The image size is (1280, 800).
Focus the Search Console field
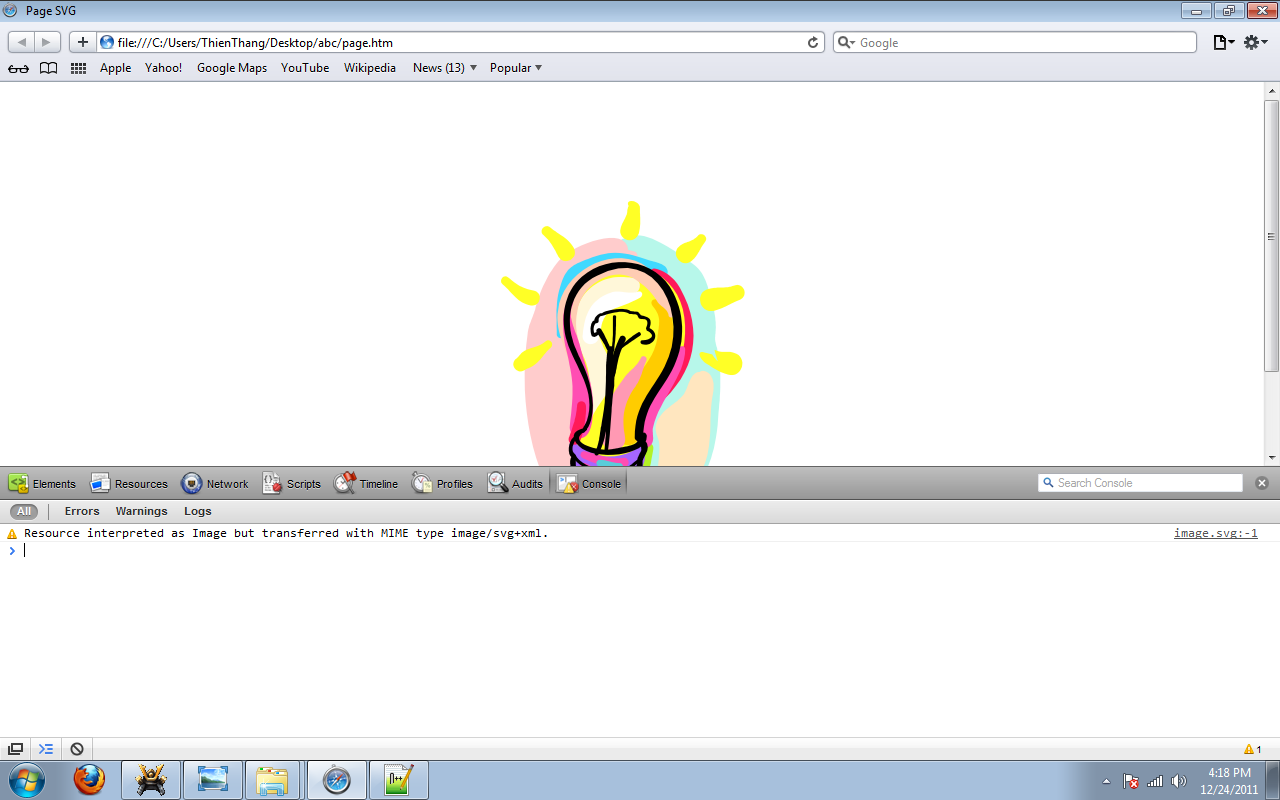coord(1141,483)
